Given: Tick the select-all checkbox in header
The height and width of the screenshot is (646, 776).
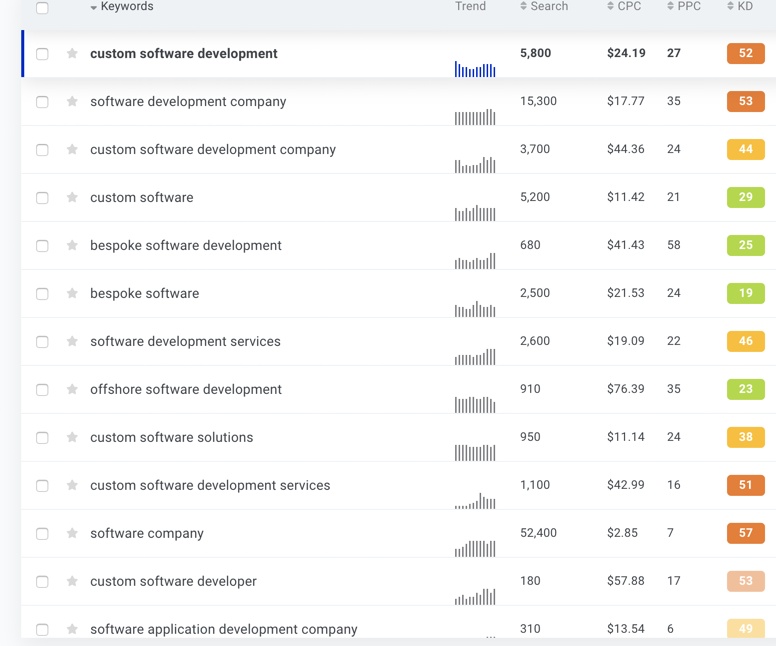Looking at the screenshot, I should pyautogui.click(x=42, y=8).
